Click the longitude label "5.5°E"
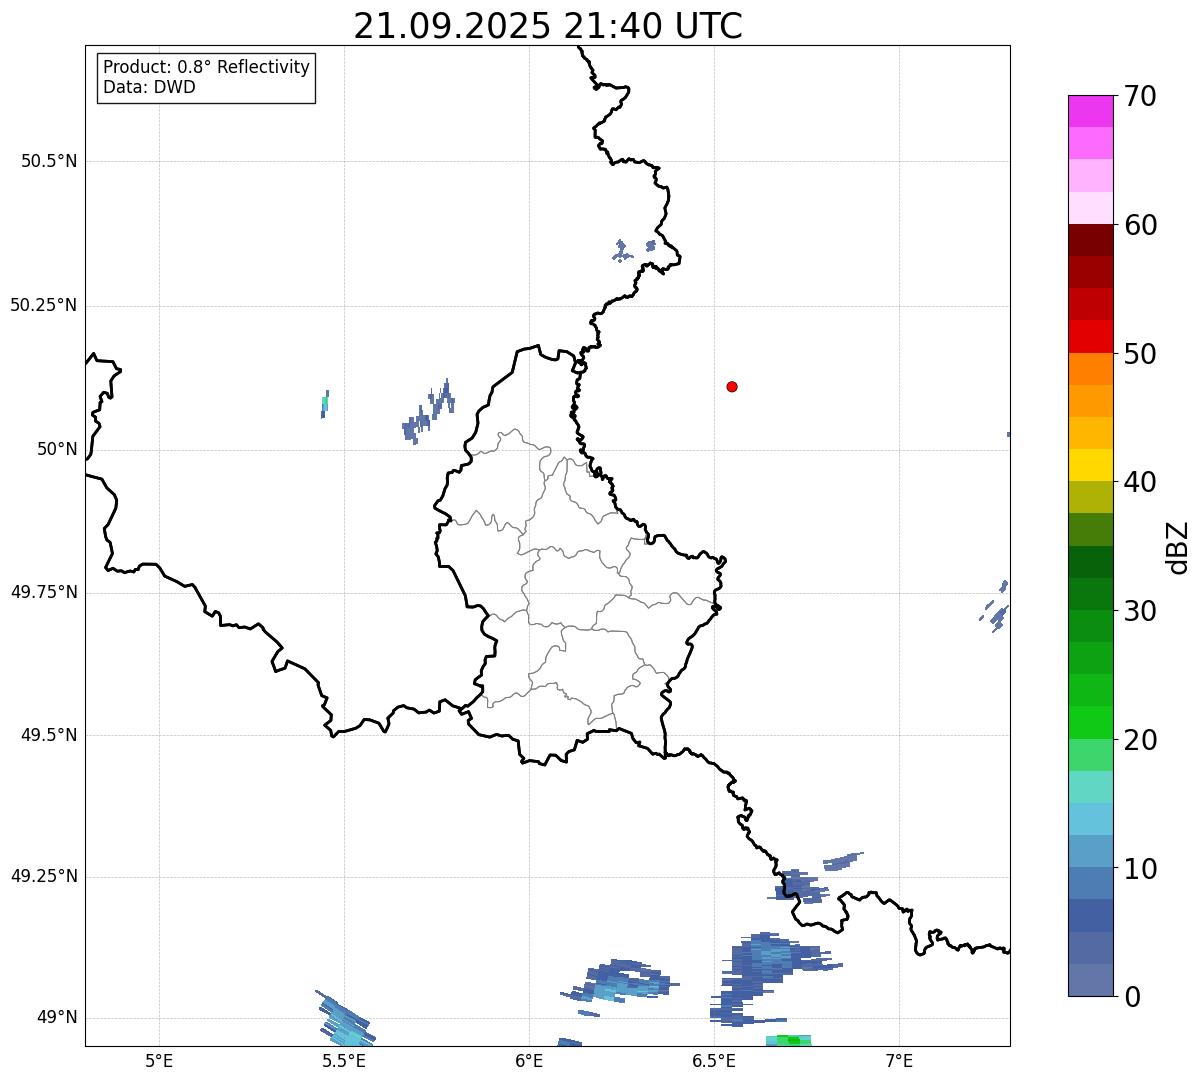Image resolution: width=1202 pixels, height=1081 pixels. click(344, 1060)
